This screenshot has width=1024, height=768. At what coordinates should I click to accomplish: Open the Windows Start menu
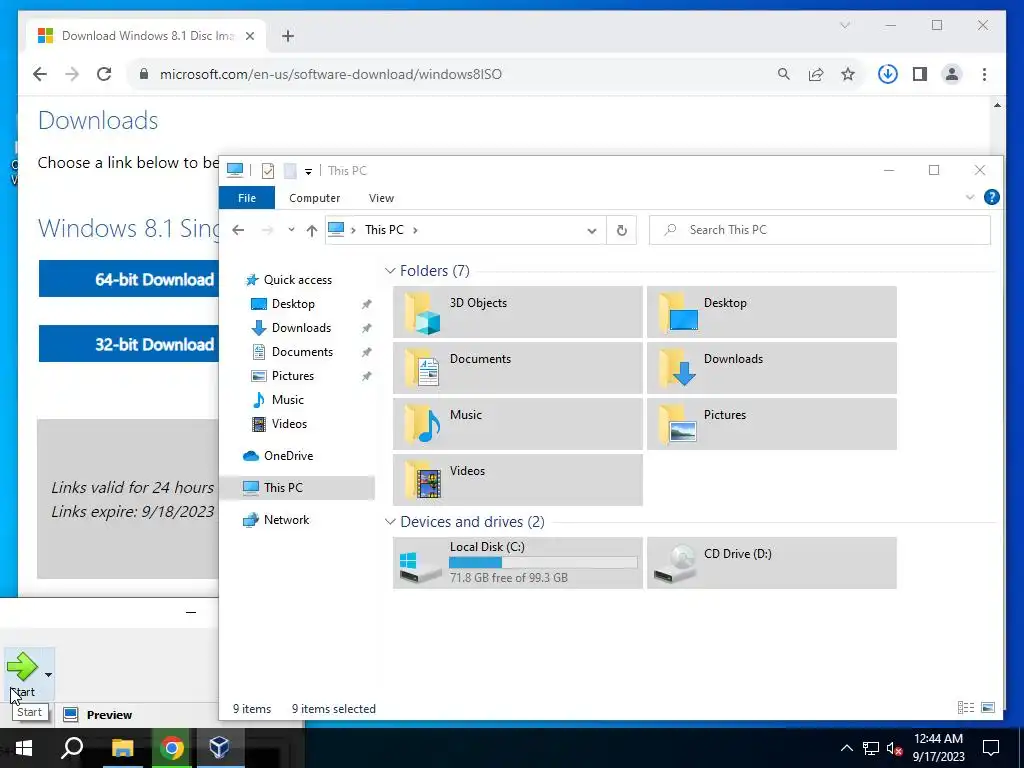click(24, 748)
